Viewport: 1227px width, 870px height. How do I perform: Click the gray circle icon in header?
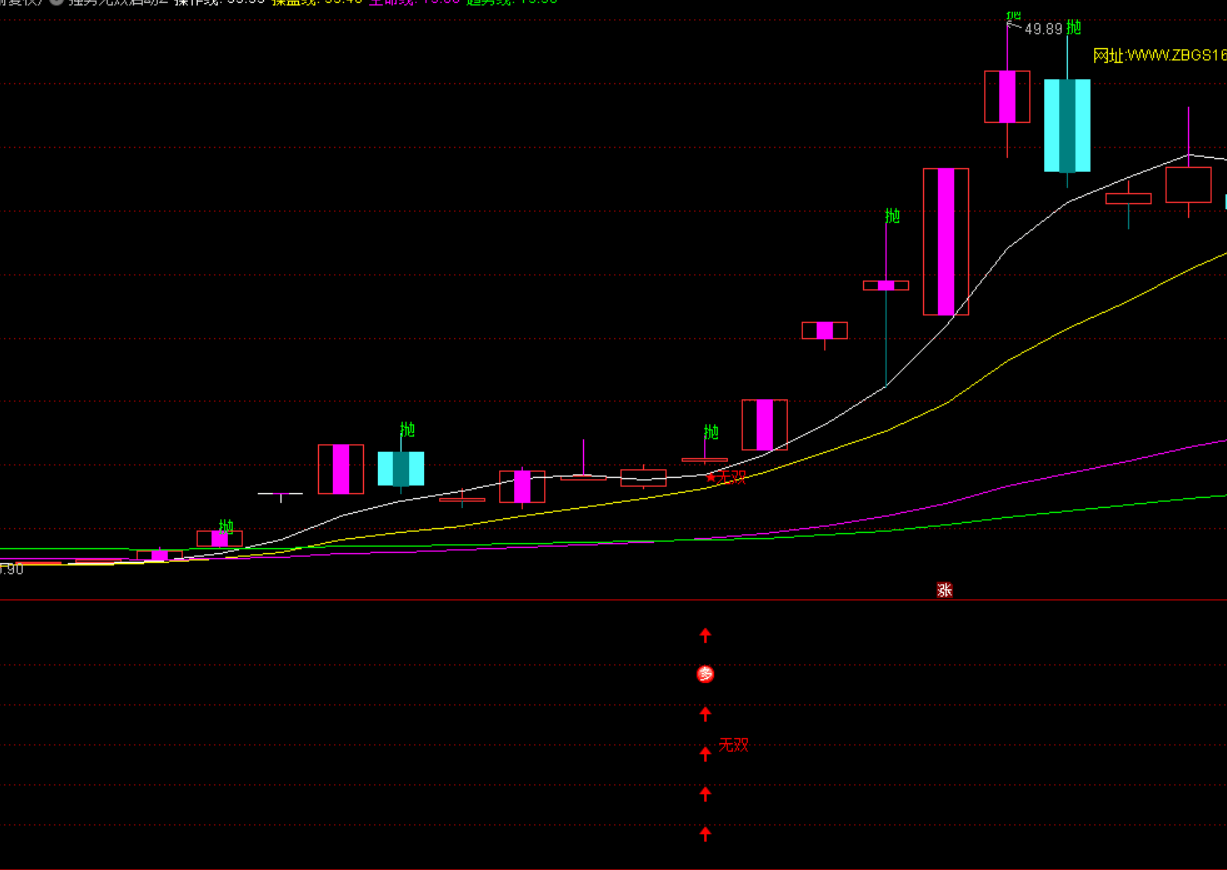56,2
